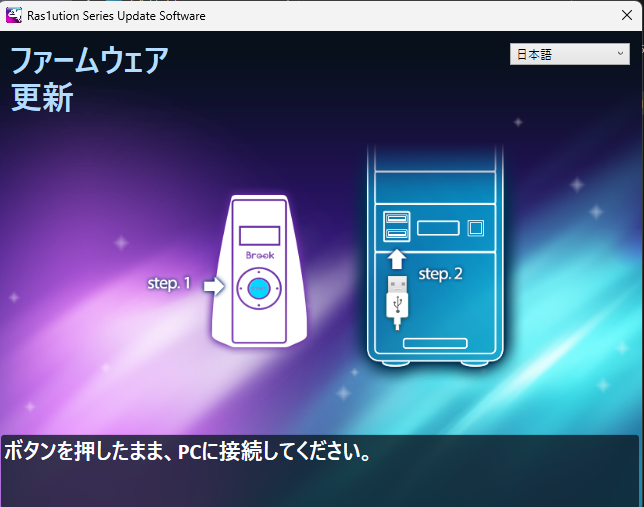The width and height of the screenshot is (644, 507).
Task: Click the PC connection instruction message
Action: coord(188,451)
